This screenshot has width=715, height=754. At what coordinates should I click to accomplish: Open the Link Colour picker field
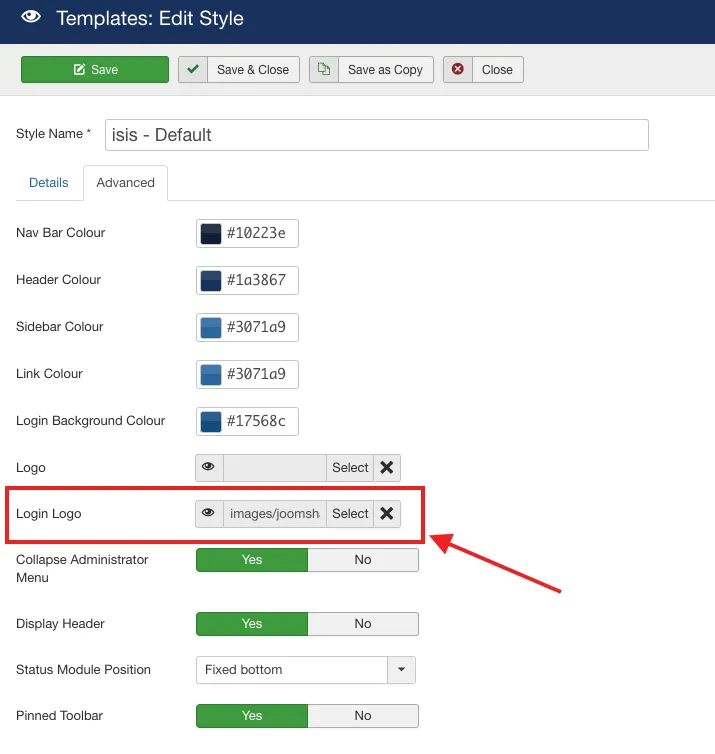coord(247,374)
